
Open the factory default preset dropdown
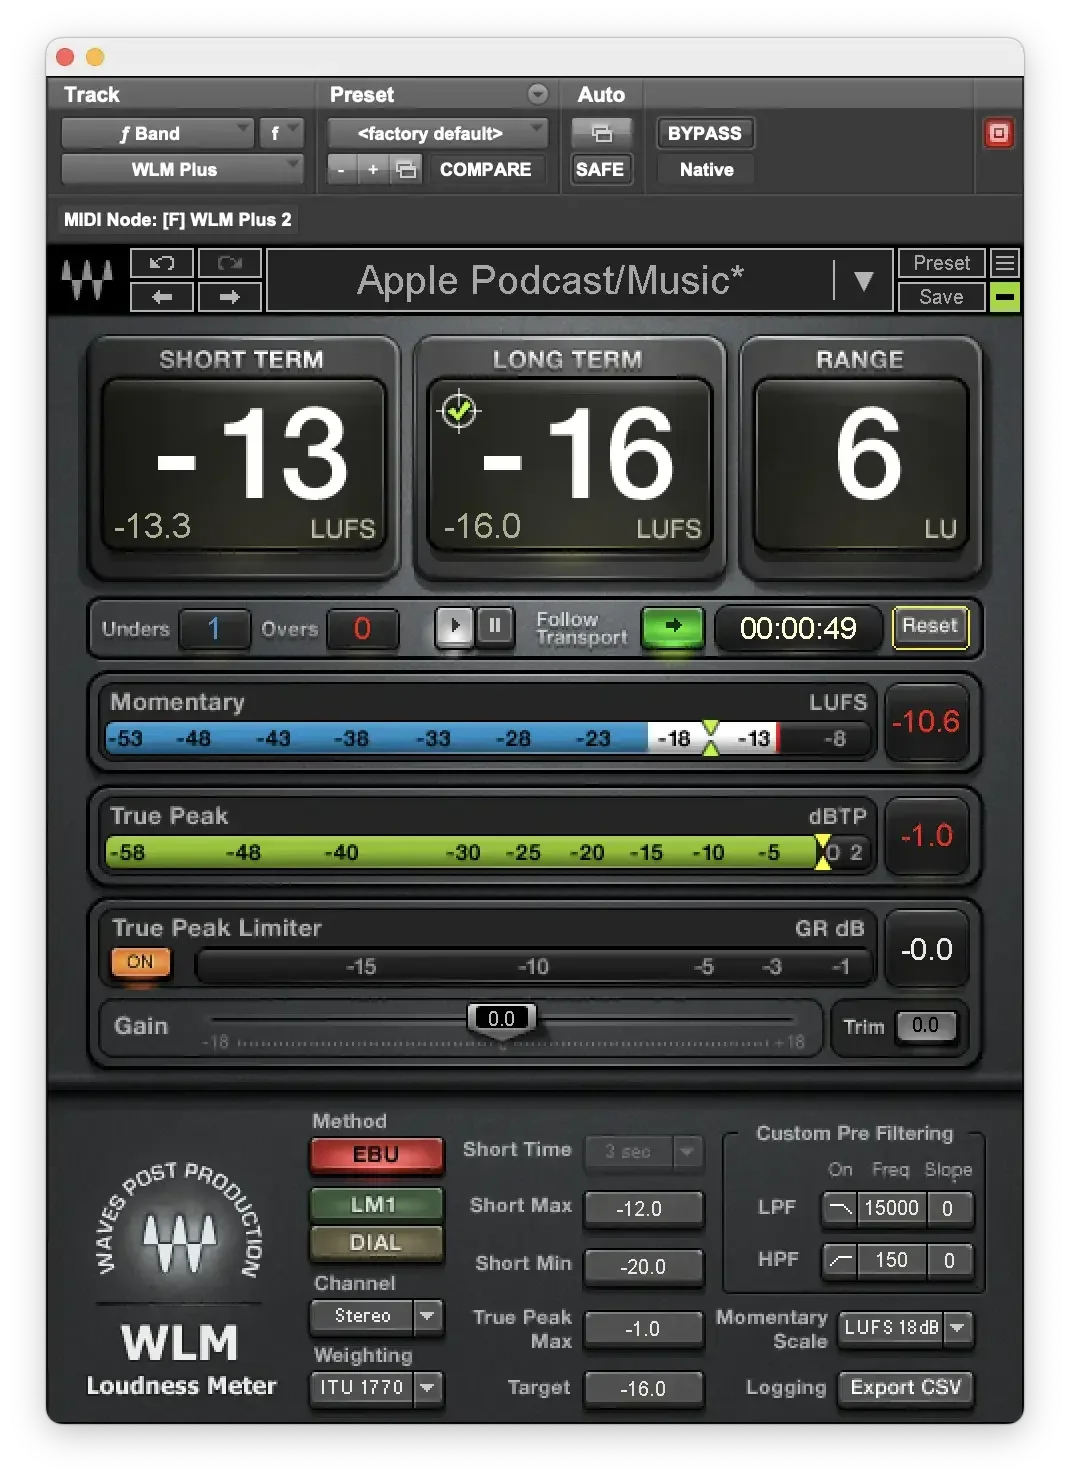click(436, 133)
